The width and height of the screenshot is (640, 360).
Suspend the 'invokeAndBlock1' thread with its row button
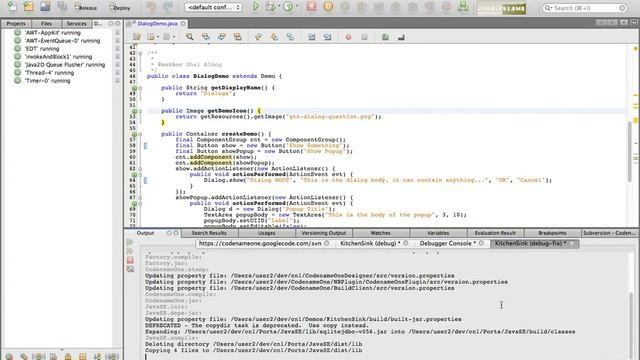click(117, 57)
